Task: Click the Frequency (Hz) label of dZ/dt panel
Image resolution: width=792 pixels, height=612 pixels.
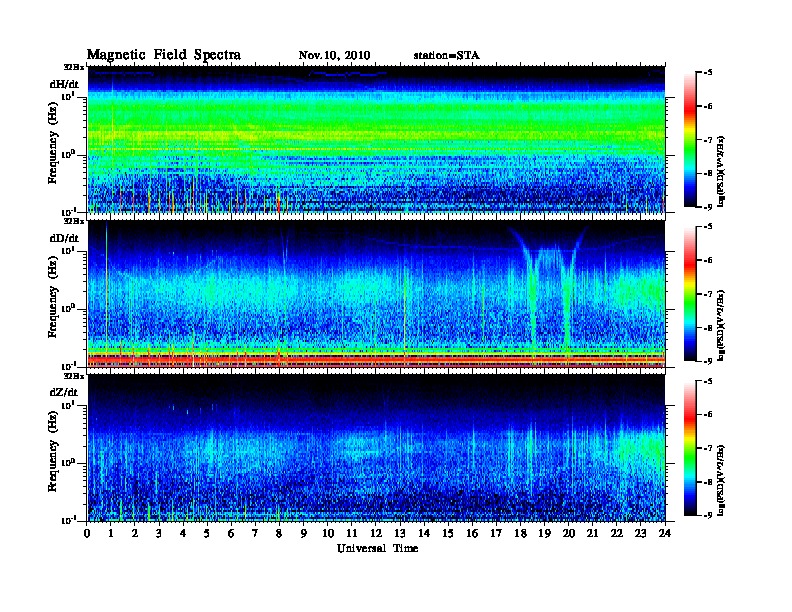Action: click(53, 451)
